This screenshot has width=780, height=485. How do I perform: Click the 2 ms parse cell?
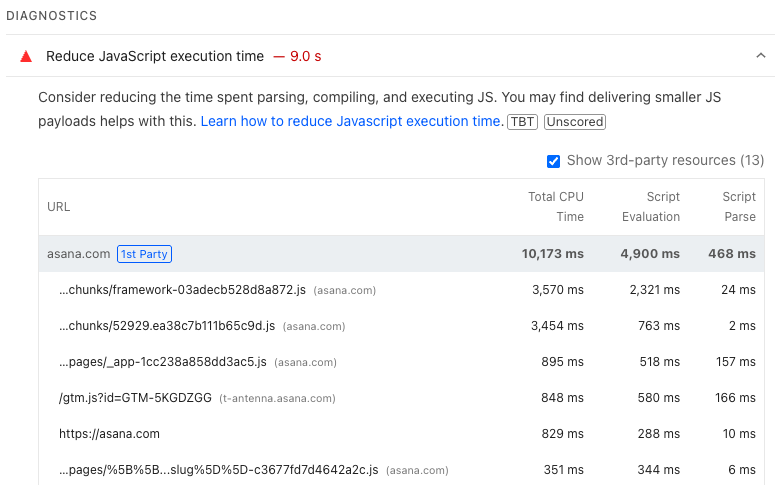(x=742, y=326)
